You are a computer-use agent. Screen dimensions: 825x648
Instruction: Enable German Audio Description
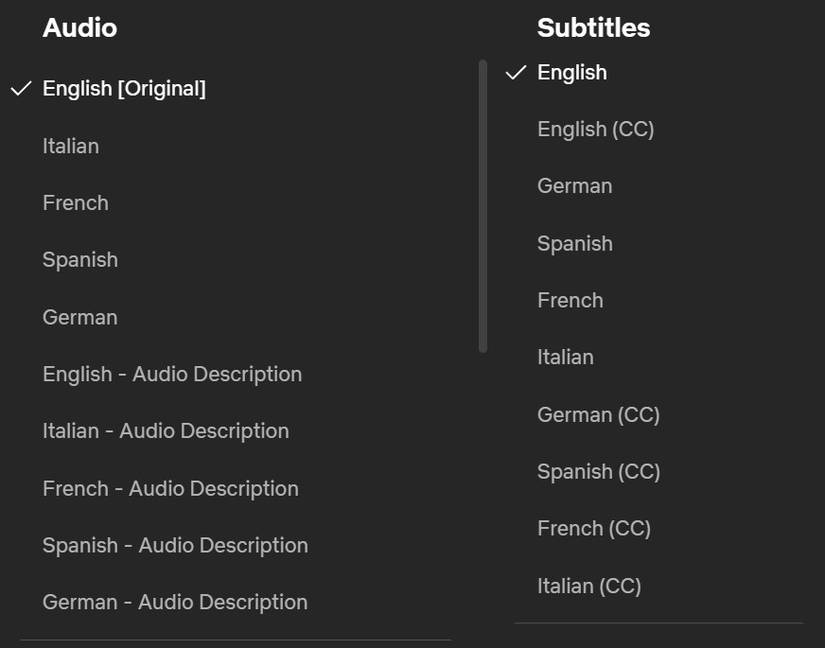pyautogui.click(x=174, y=602)
